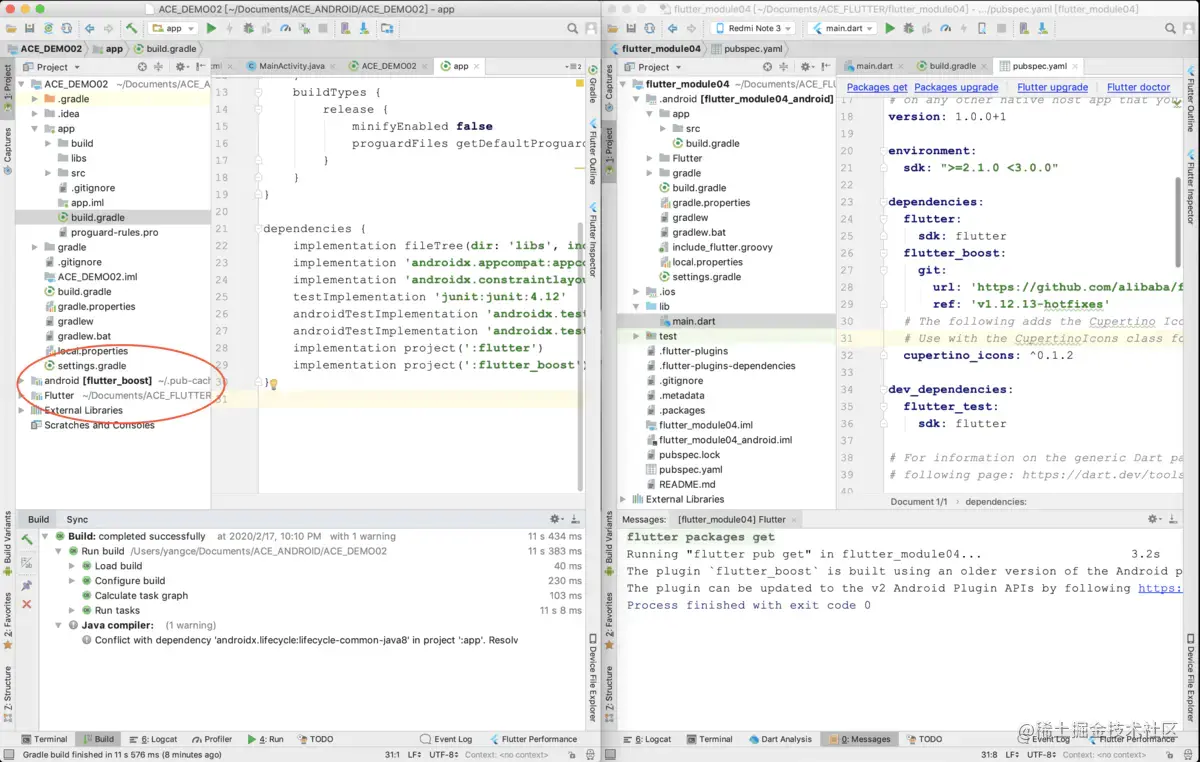Click ACE_DEMO02 breadcrumb in navigation bar
Image resolution: width=1200 pixels, height=762 pixels.
(46, 48)
